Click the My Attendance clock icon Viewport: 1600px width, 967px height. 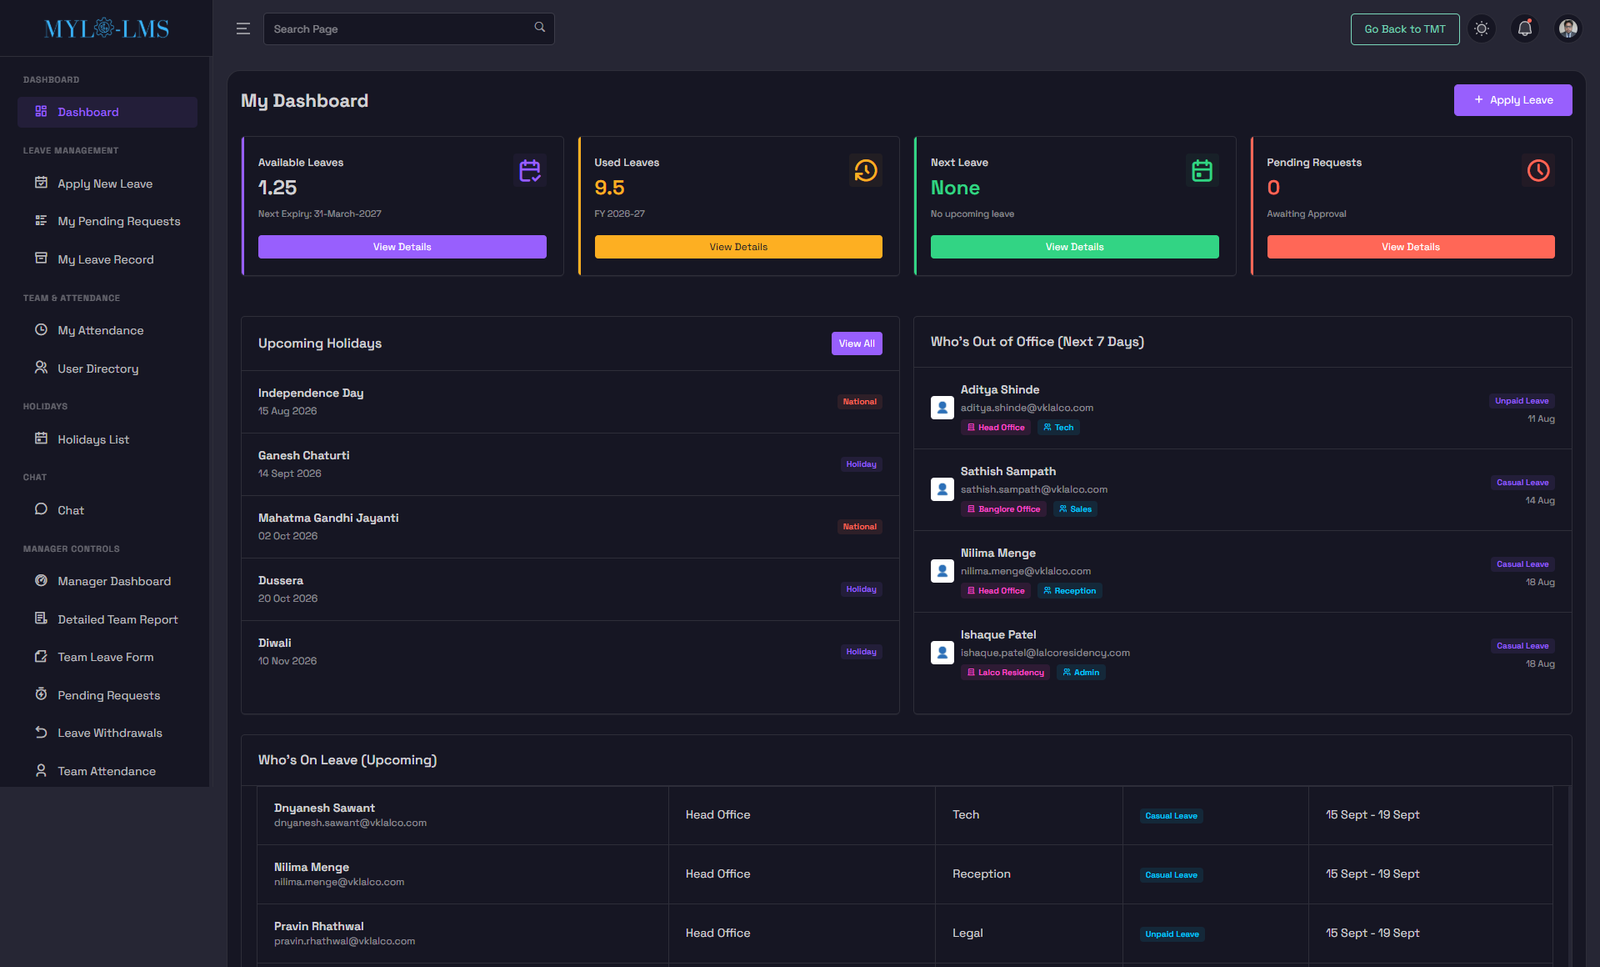coord(41,329)
